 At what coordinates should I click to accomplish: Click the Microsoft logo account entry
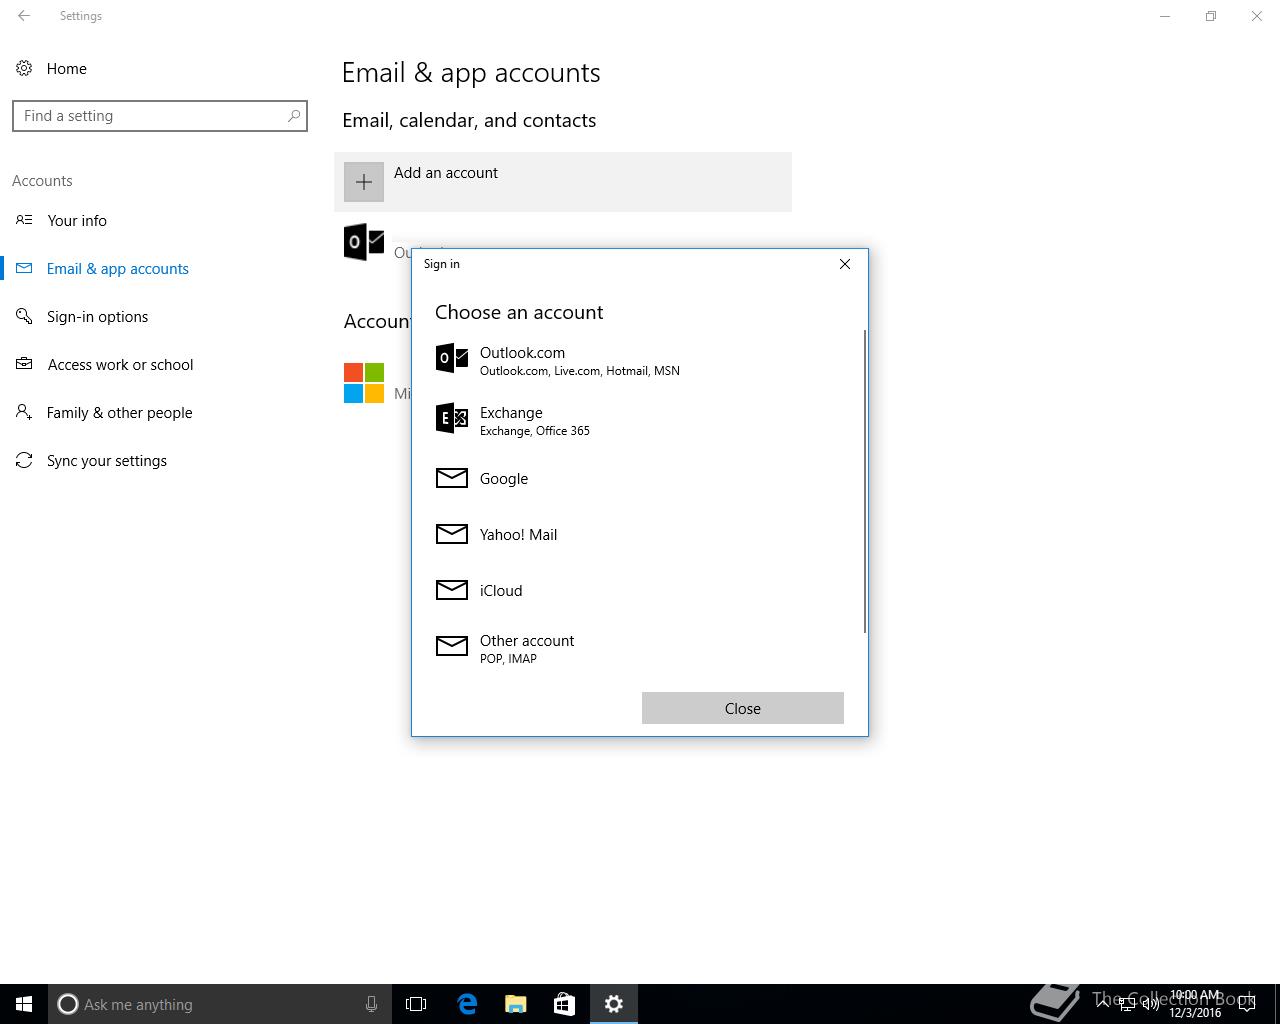364,383
